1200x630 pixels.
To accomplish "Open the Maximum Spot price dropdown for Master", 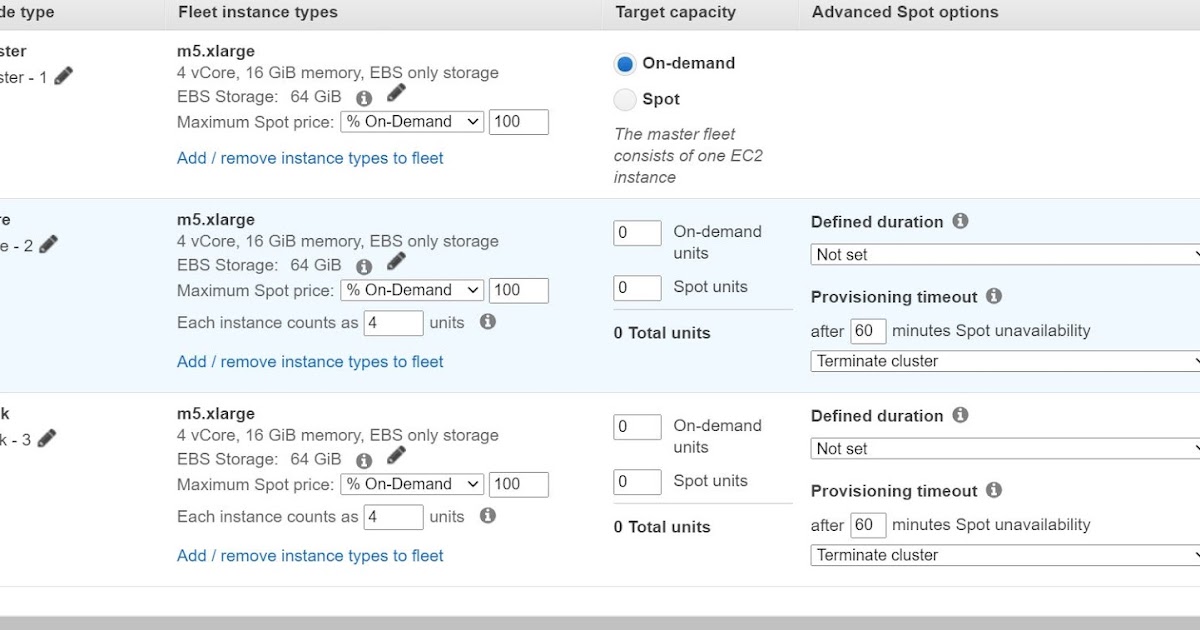I will tap(411, 121).
